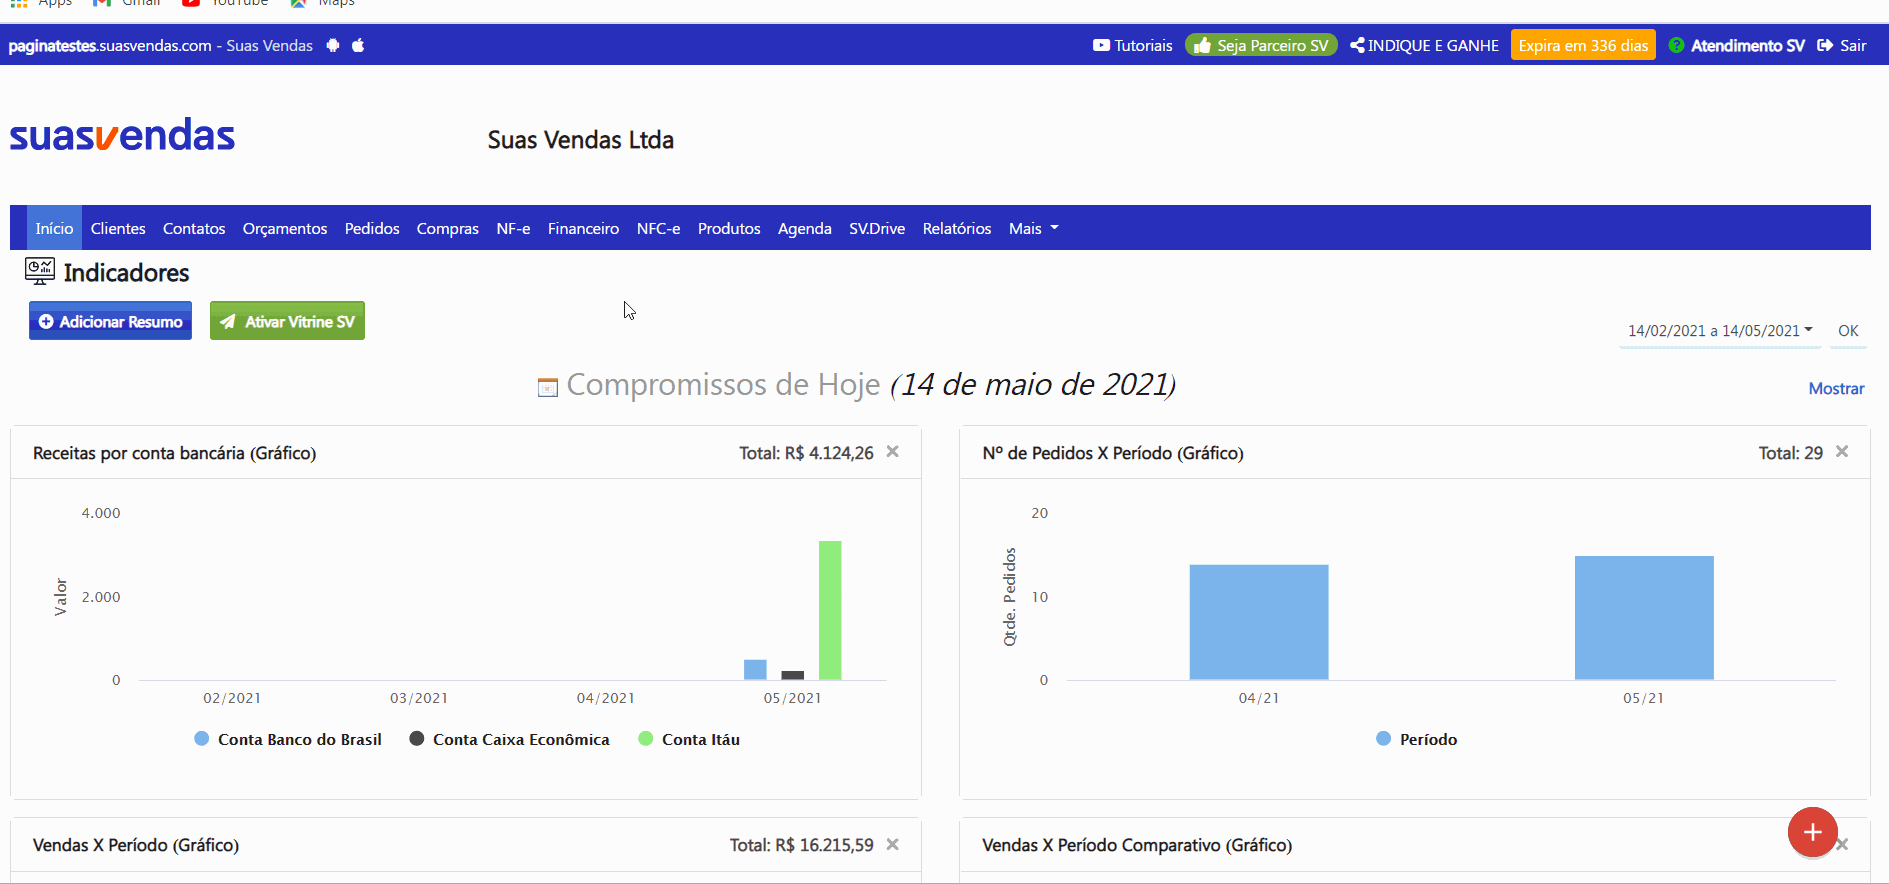Click the Total: R$ 4.124,26 text

[806, 453]
